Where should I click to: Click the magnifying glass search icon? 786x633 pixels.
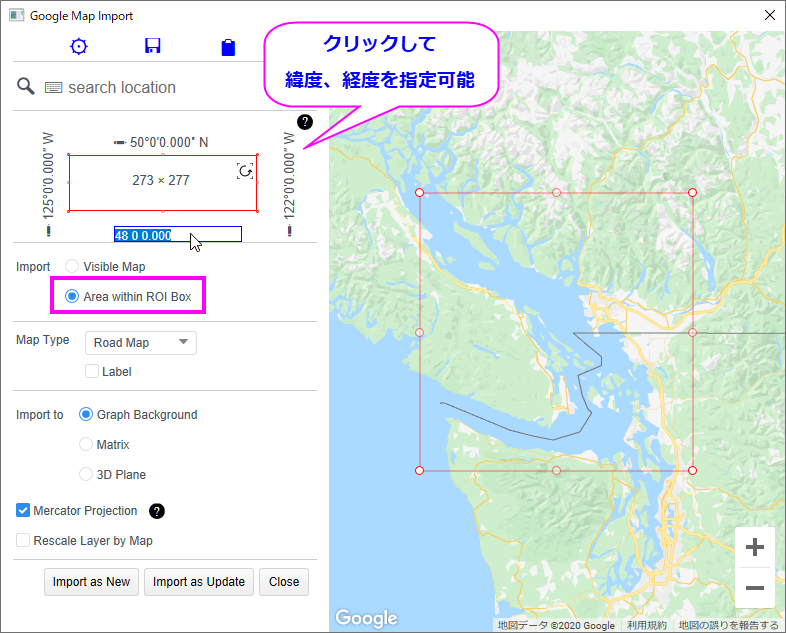26,86
